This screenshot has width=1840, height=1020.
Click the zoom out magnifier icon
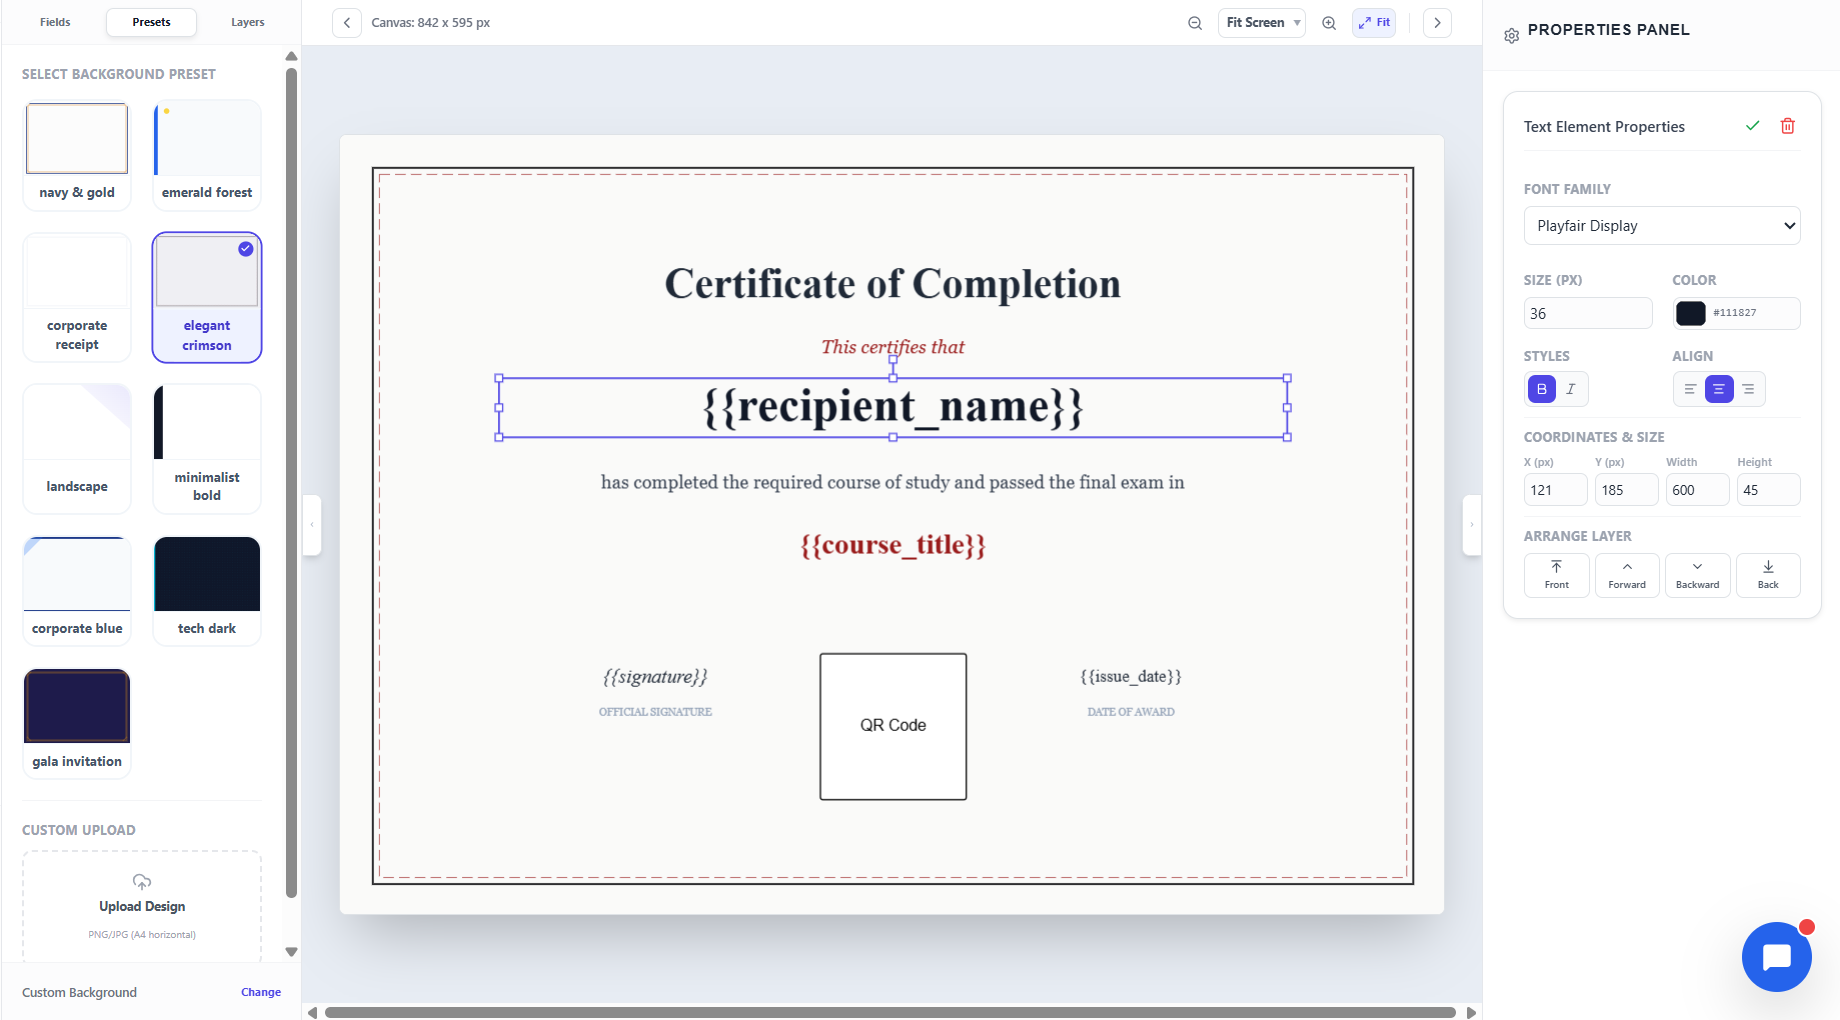(1195, 23)
